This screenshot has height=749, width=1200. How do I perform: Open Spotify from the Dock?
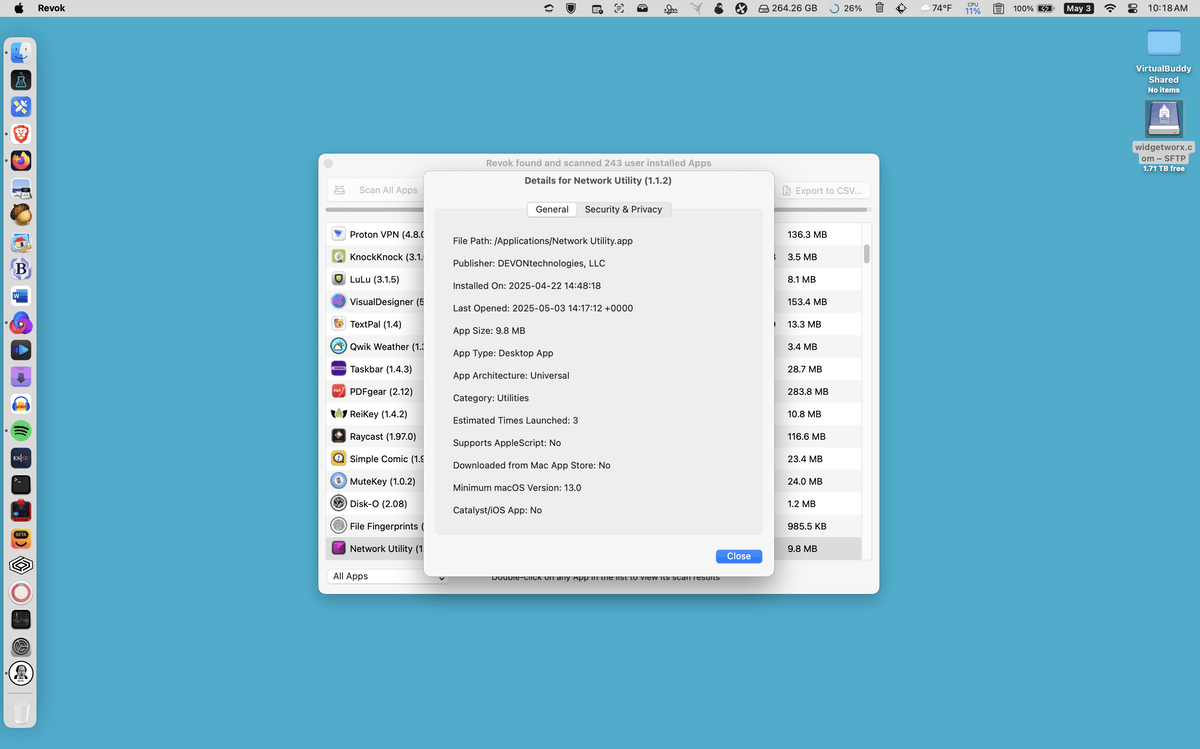point(21,431)
